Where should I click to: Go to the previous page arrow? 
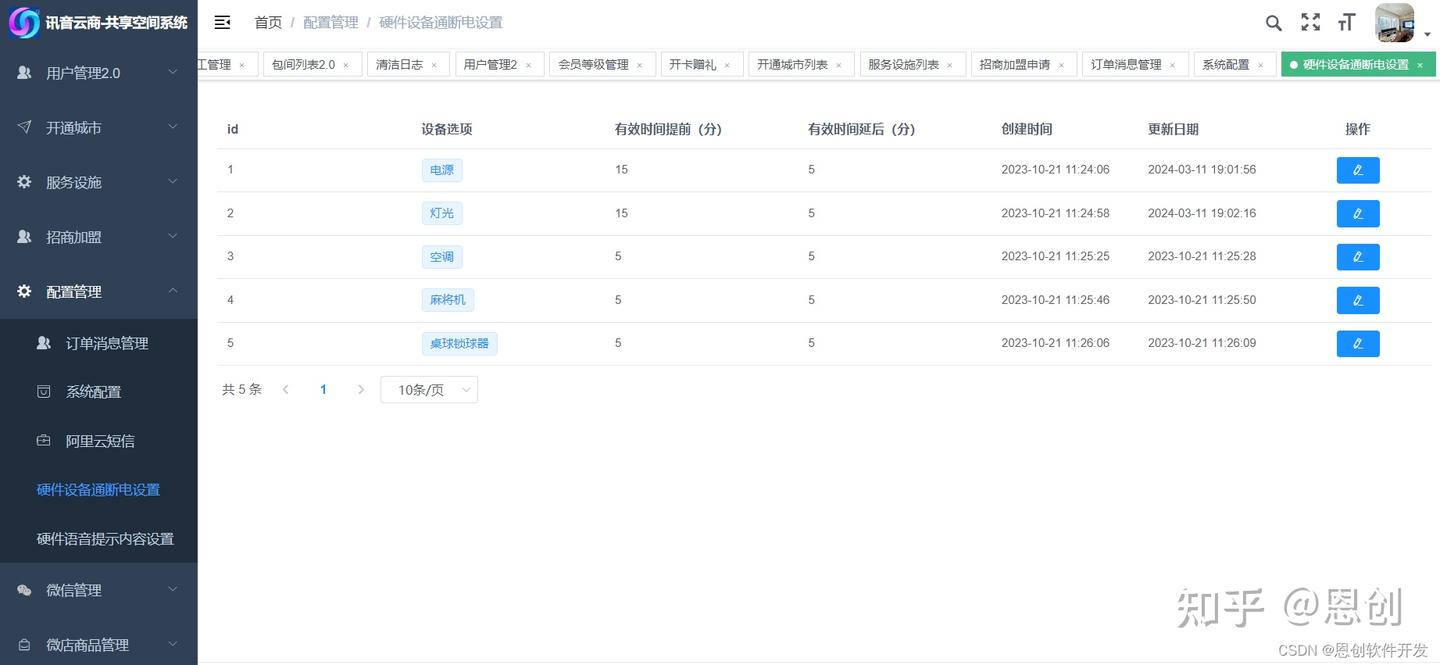(x=286, y=390)
